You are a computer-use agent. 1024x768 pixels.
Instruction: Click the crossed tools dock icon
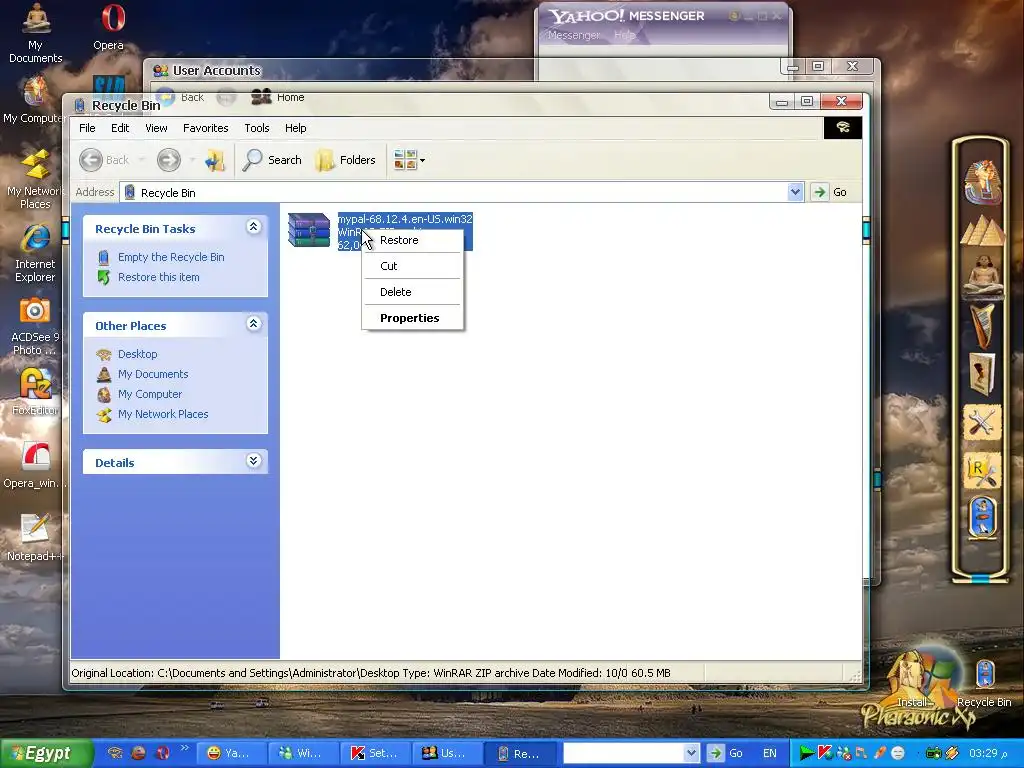(982, 423)
